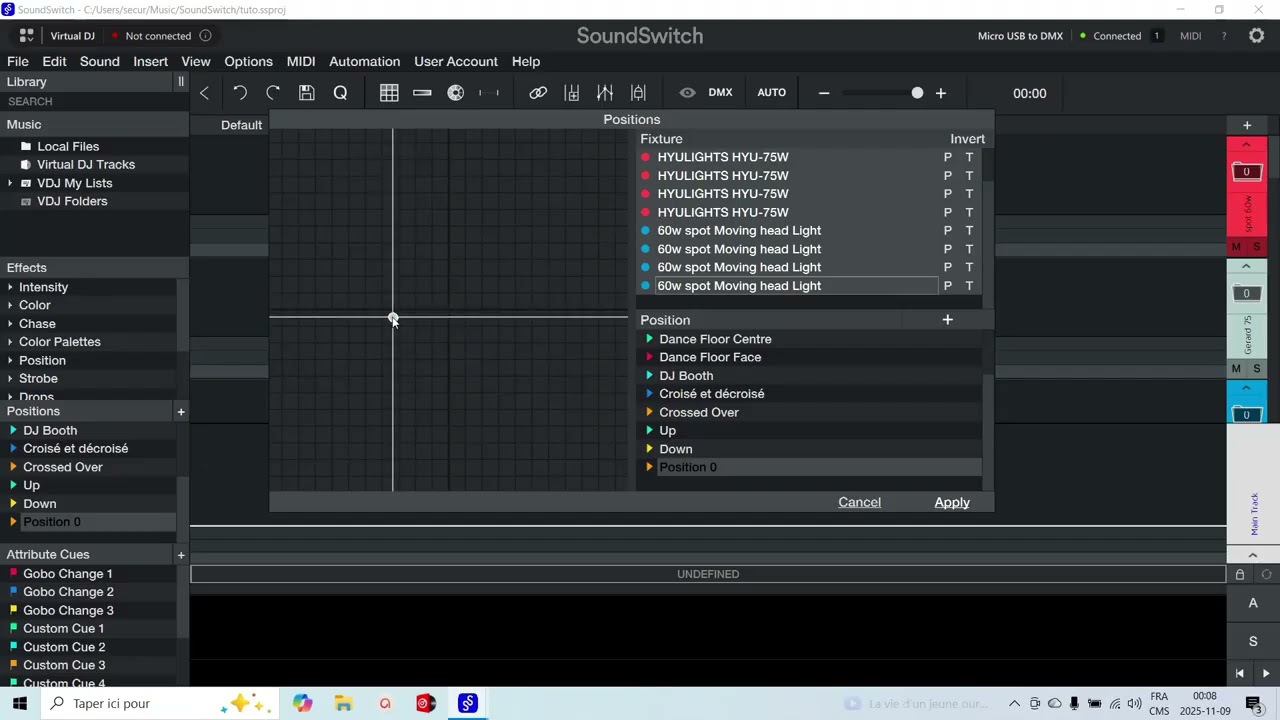Open the folder icon on the Gerard 75 track

1246,293
